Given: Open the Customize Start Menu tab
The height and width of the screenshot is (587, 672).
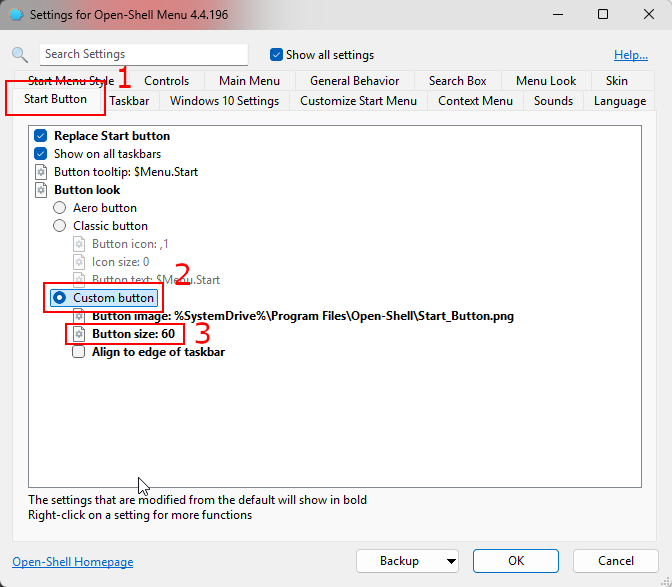Looking at the screenshot, I should (358, 101).
